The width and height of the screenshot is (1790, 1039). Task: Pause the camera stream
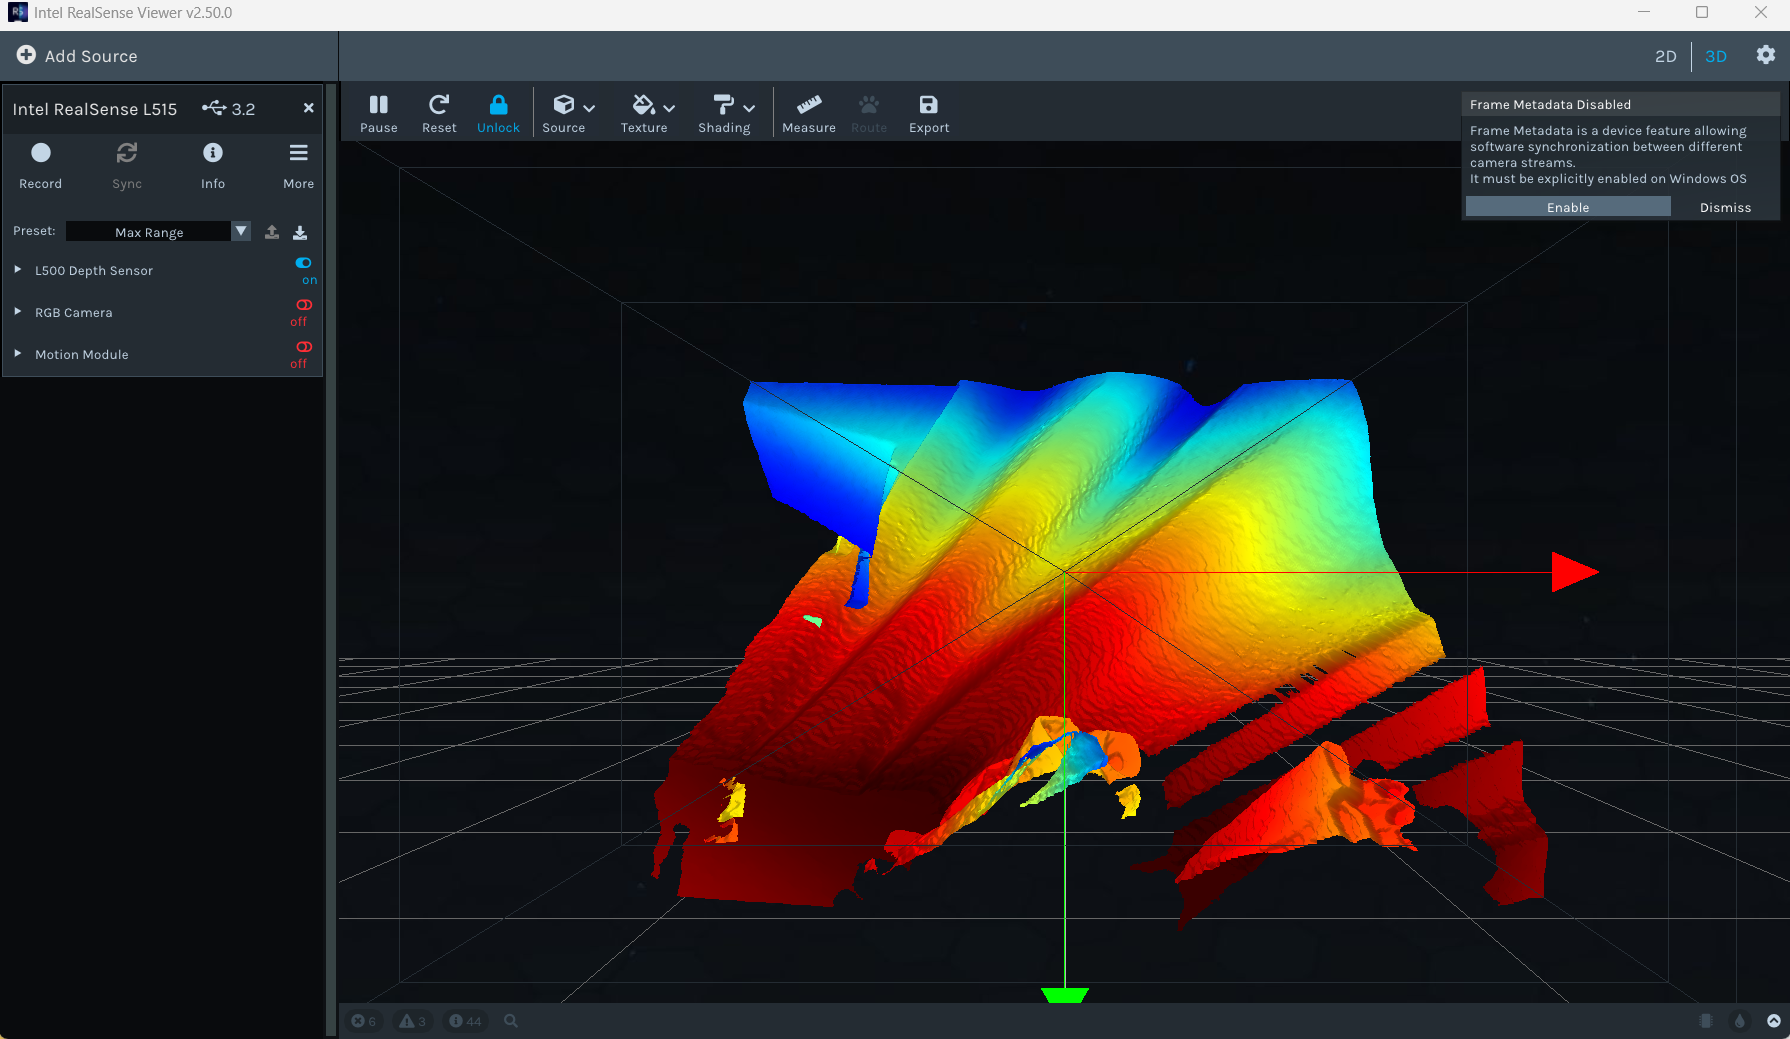(x=379, y=111)
